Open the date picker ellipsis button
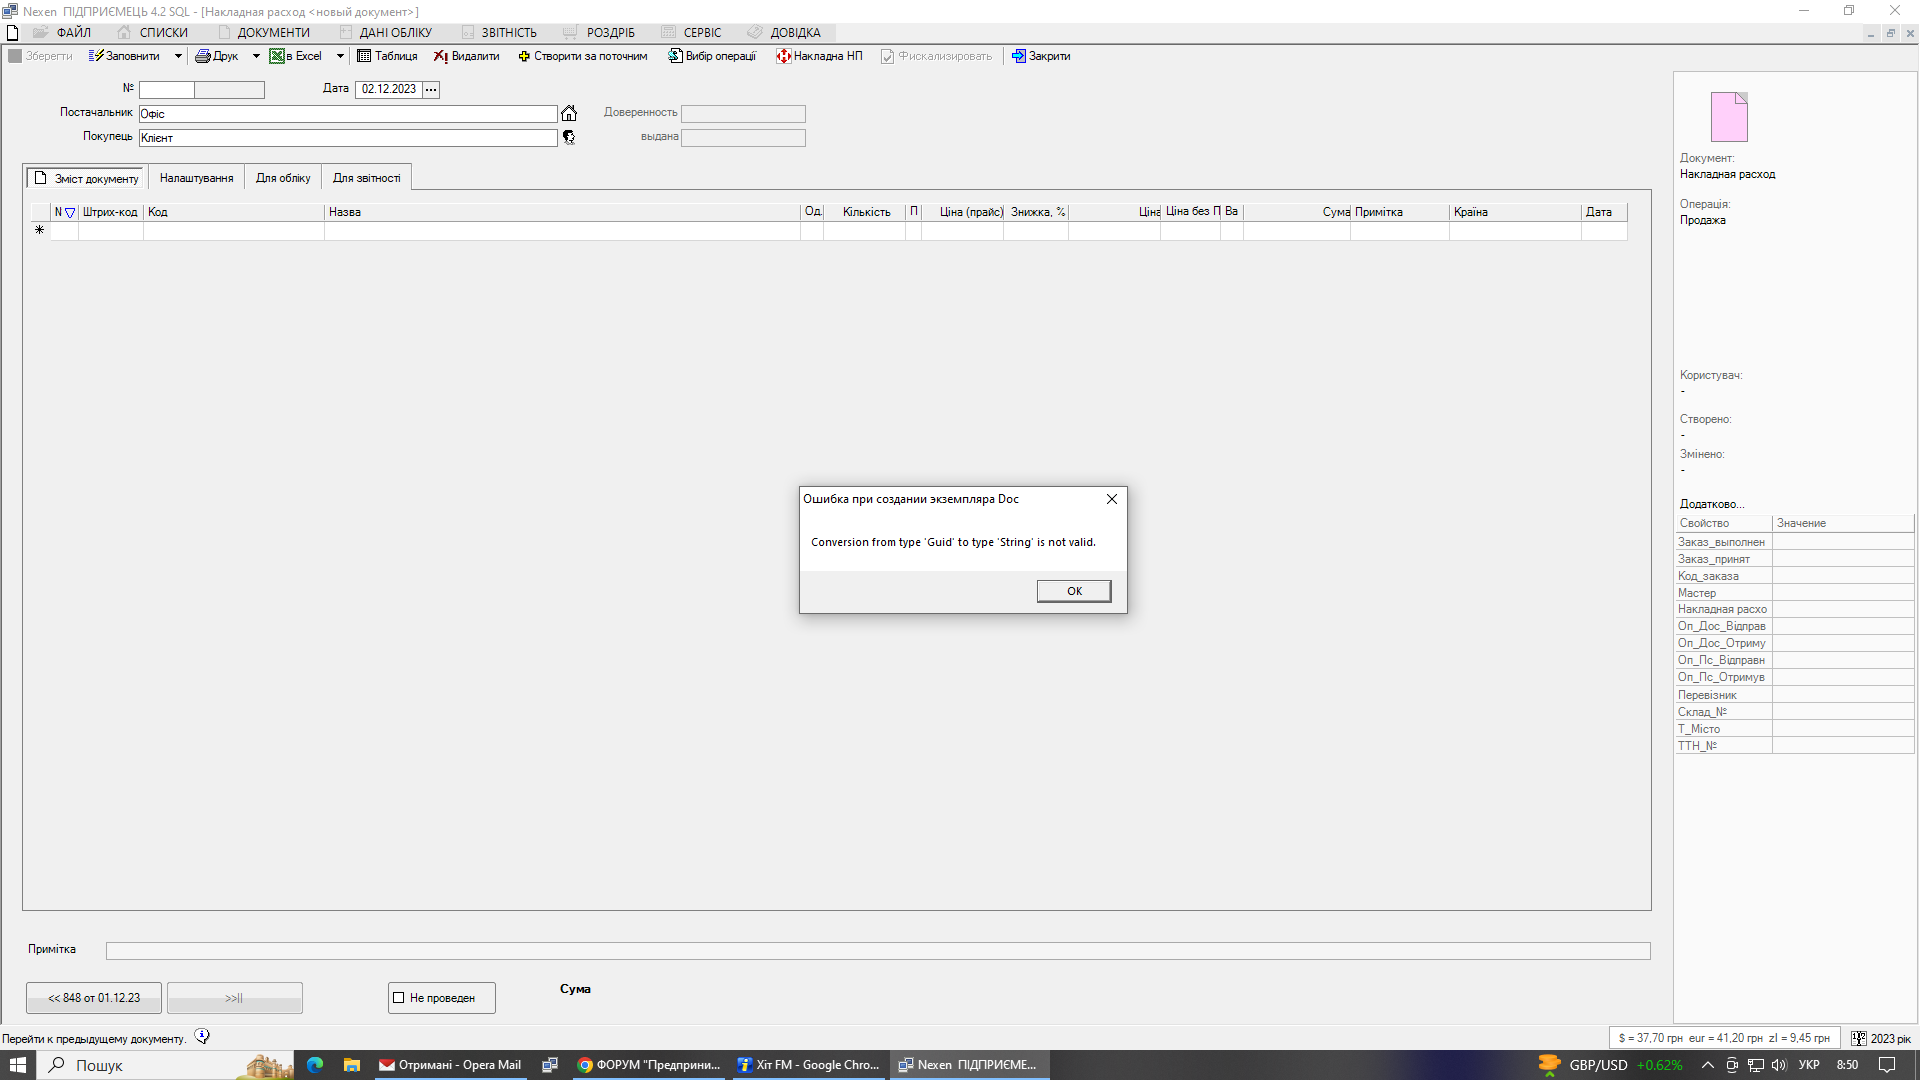 tap(431, 89)
